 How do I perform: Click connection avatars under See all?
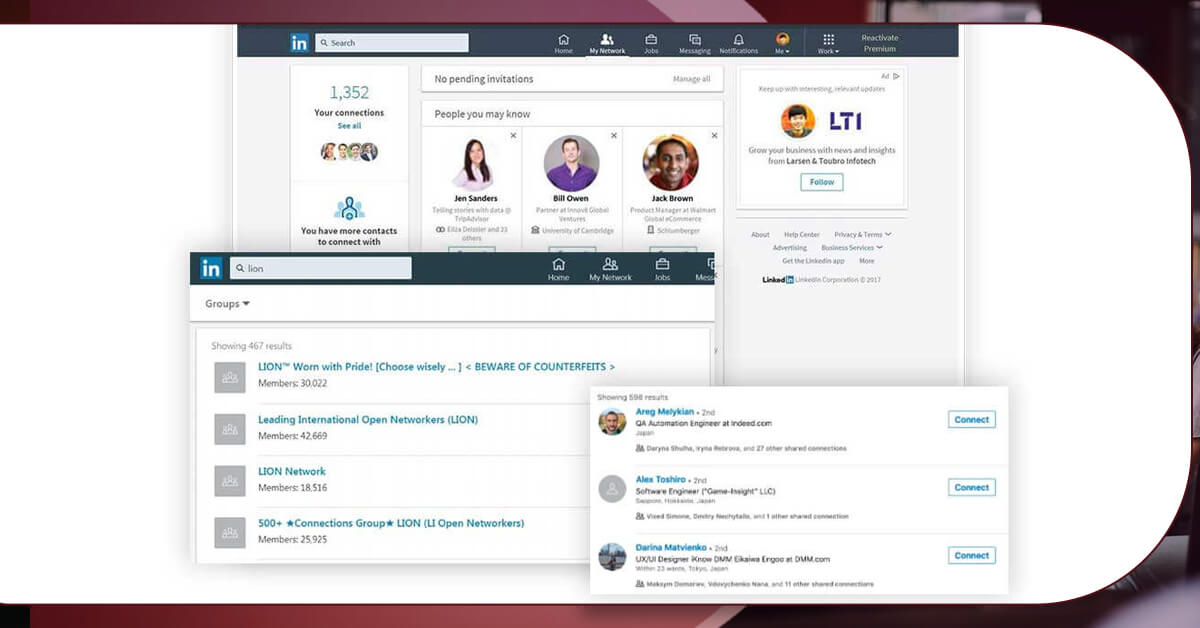(x=349, y=152)
